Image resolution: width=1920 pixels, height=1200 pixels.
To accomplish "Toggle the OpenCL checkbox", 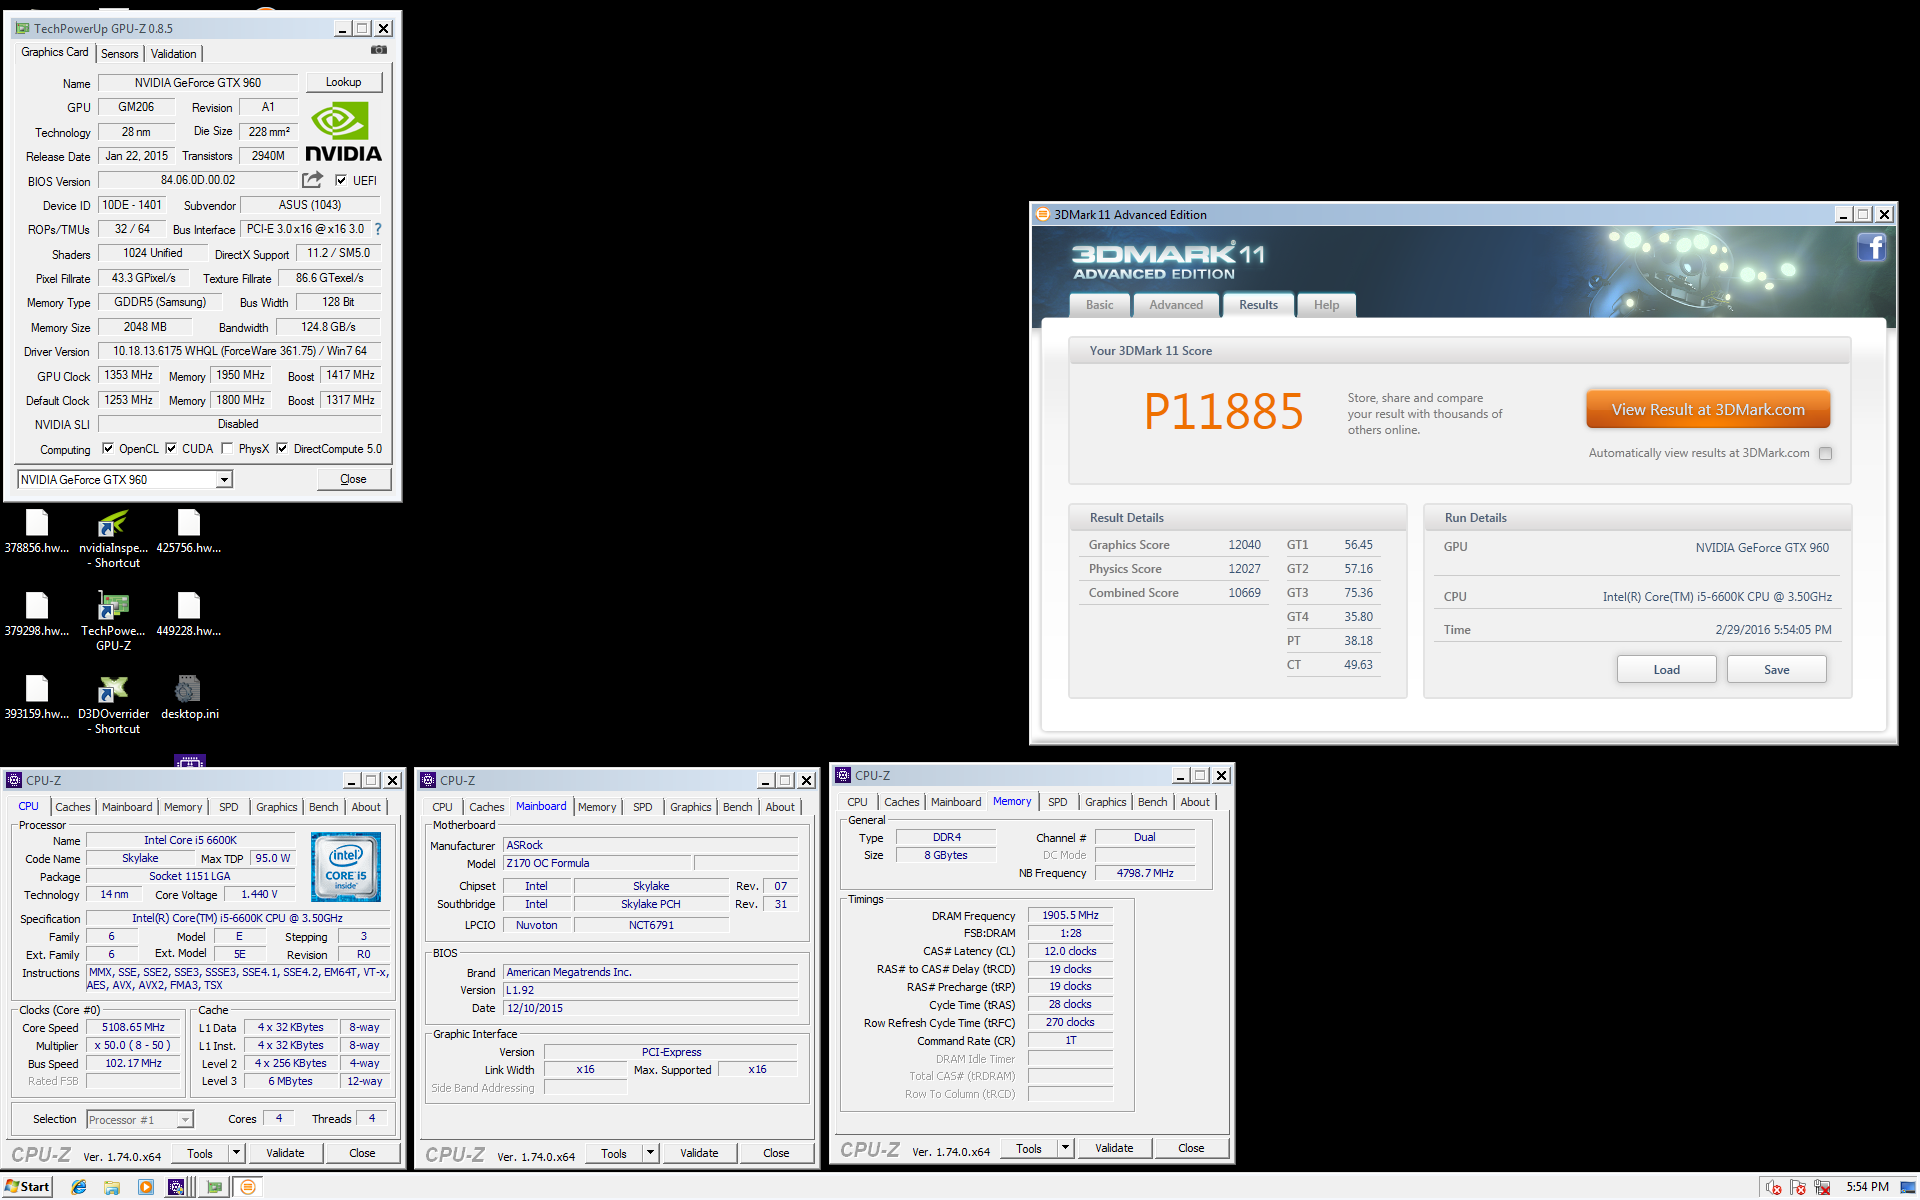I will coord(108,449).
